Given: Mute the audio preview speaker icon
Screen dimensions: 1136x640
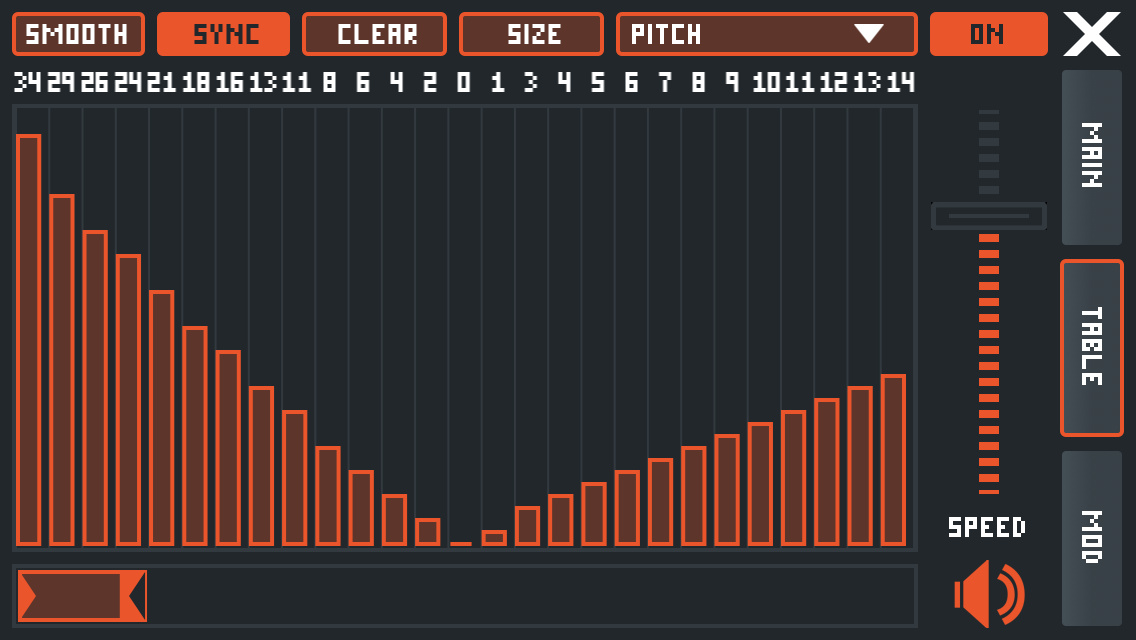Looking at the screenshot, I should (988, 594).
